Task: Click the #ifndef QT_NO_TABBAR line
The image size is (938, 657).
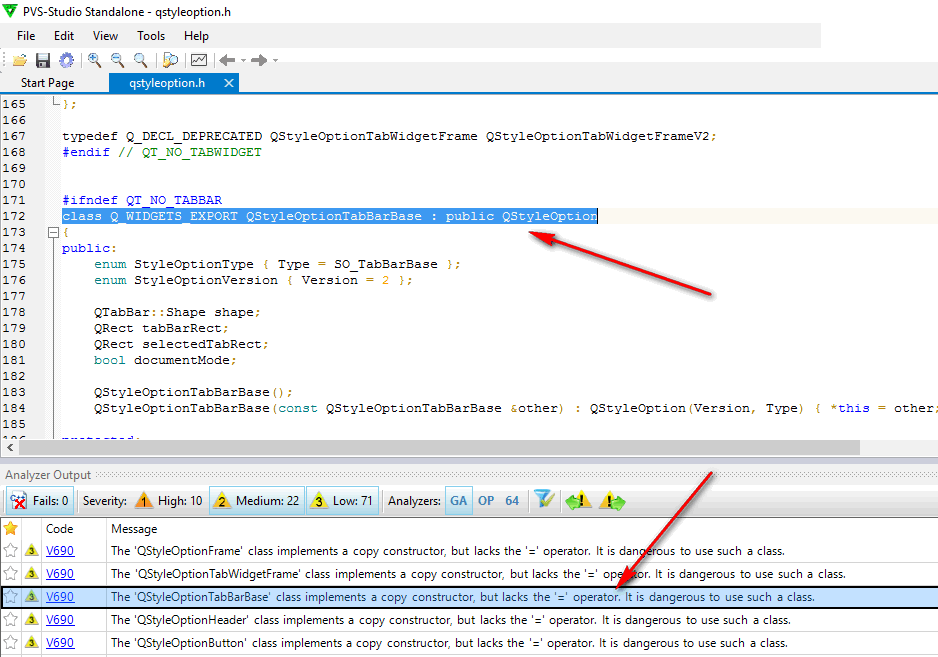Action: pos(142,200)
